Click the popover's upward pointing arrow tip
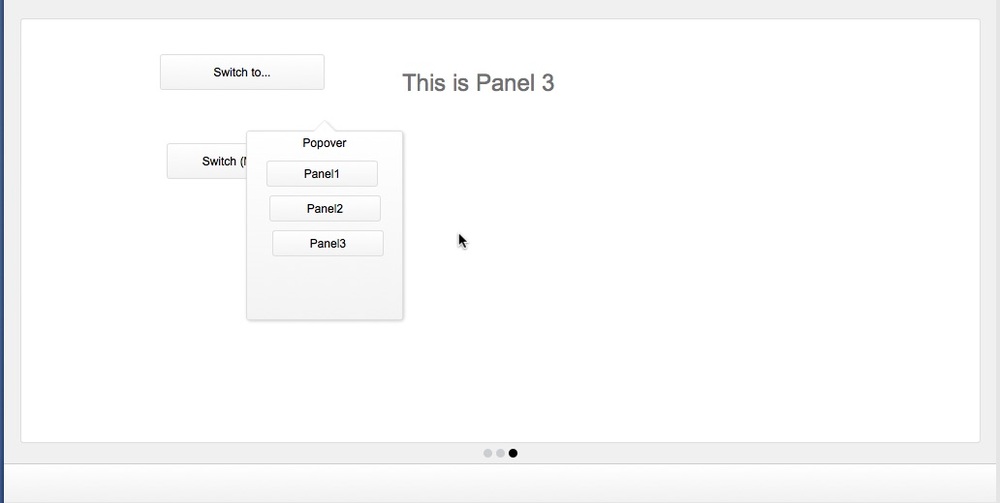Viewport: 1000px width, 503px height. [325, 124]
